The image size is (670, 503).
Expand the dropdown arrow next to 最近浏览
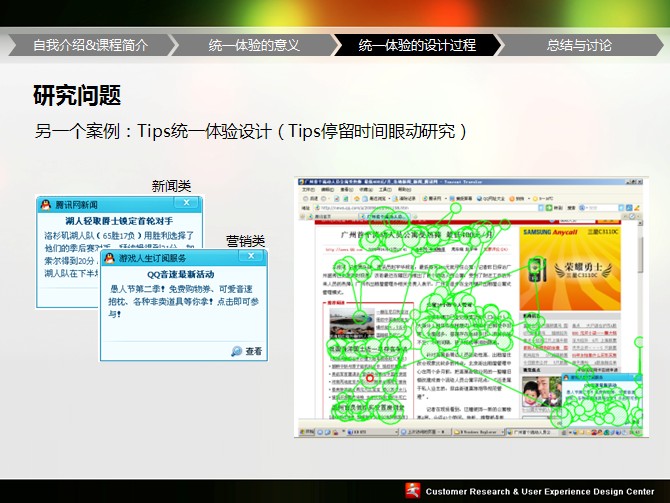click(x=389, y=198)
